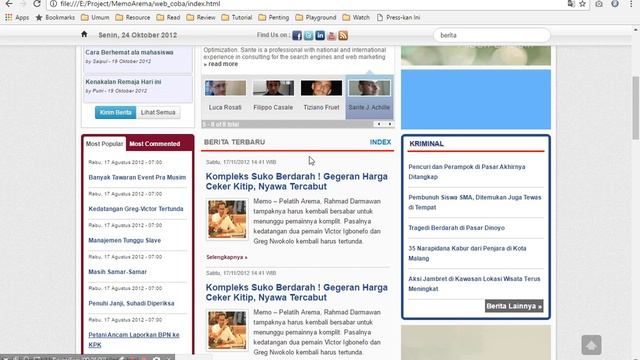Open Pembunuh Siswa SMA article
This screenshot has height=360, width=640.
475,202
